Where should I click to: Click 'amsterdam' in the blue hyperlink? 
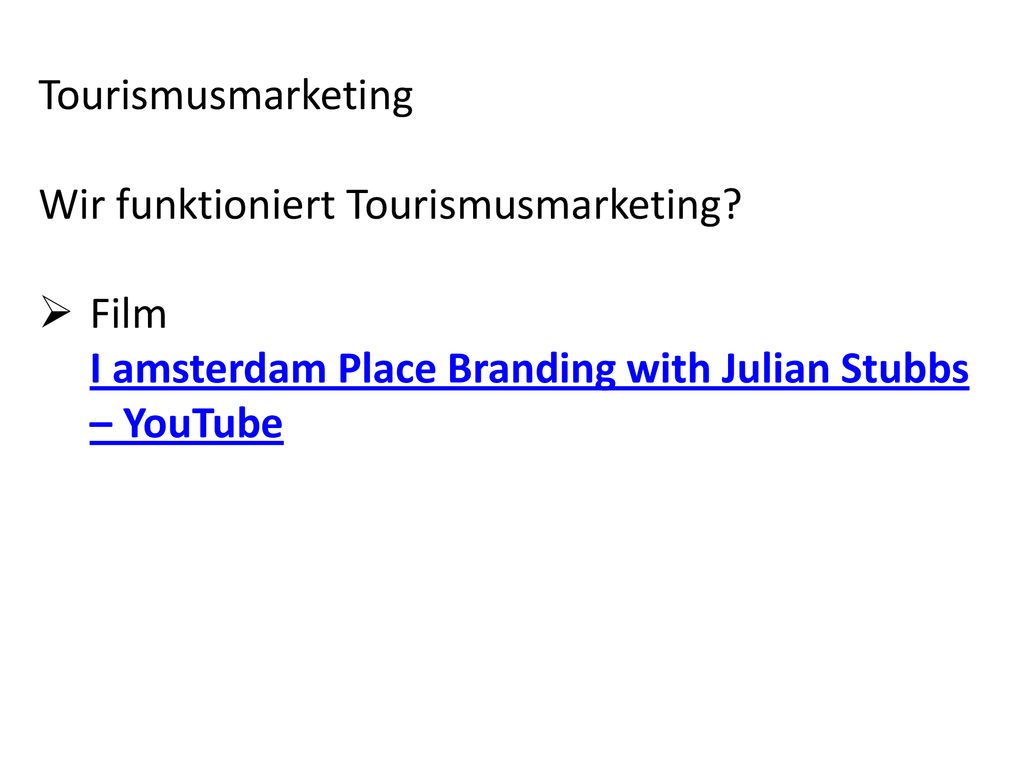click(219, 369)
